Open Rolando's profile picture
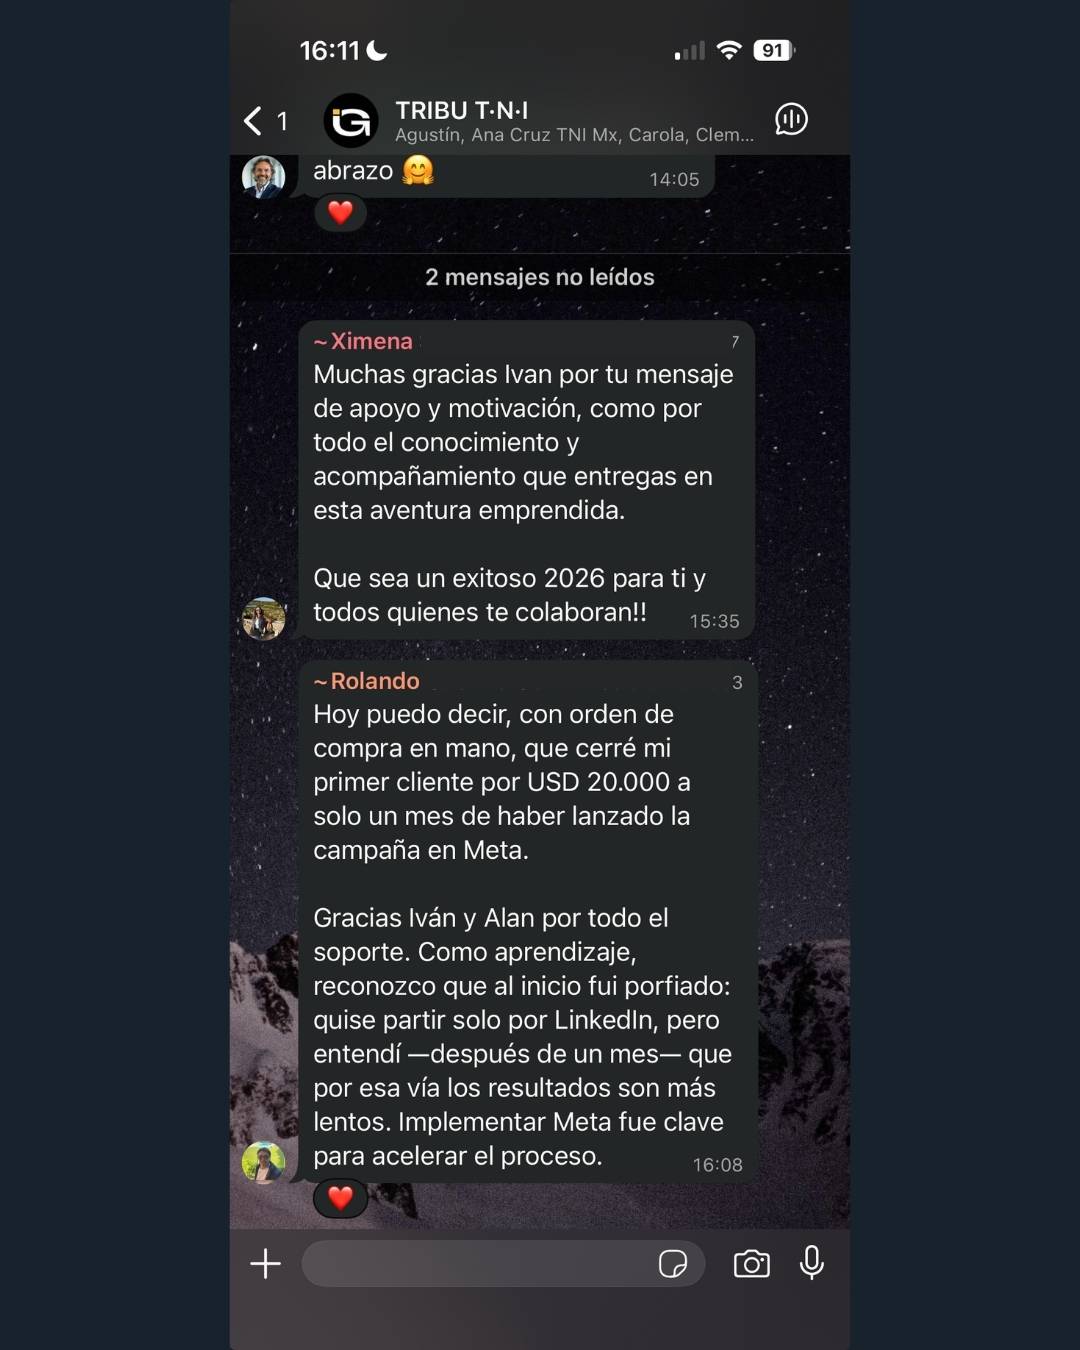This screenshot has height=1350, width=1080. [x=264, y=1163]
